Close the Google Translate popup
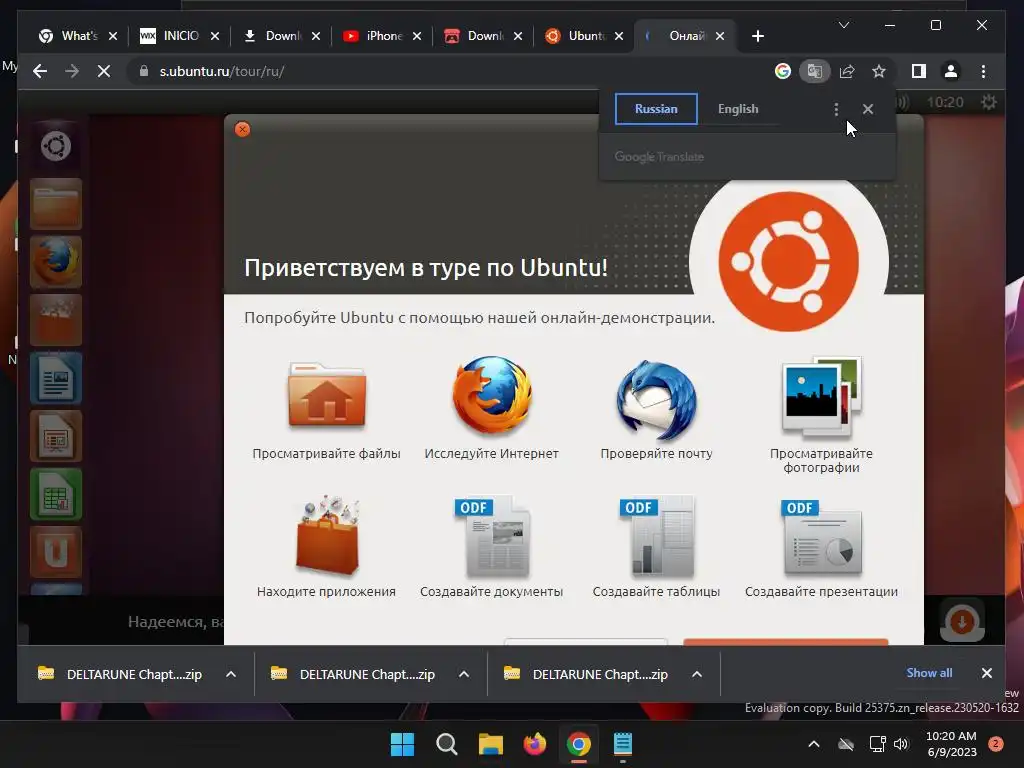This screenshot has width=1024, height=768. [x=868, y=109]
